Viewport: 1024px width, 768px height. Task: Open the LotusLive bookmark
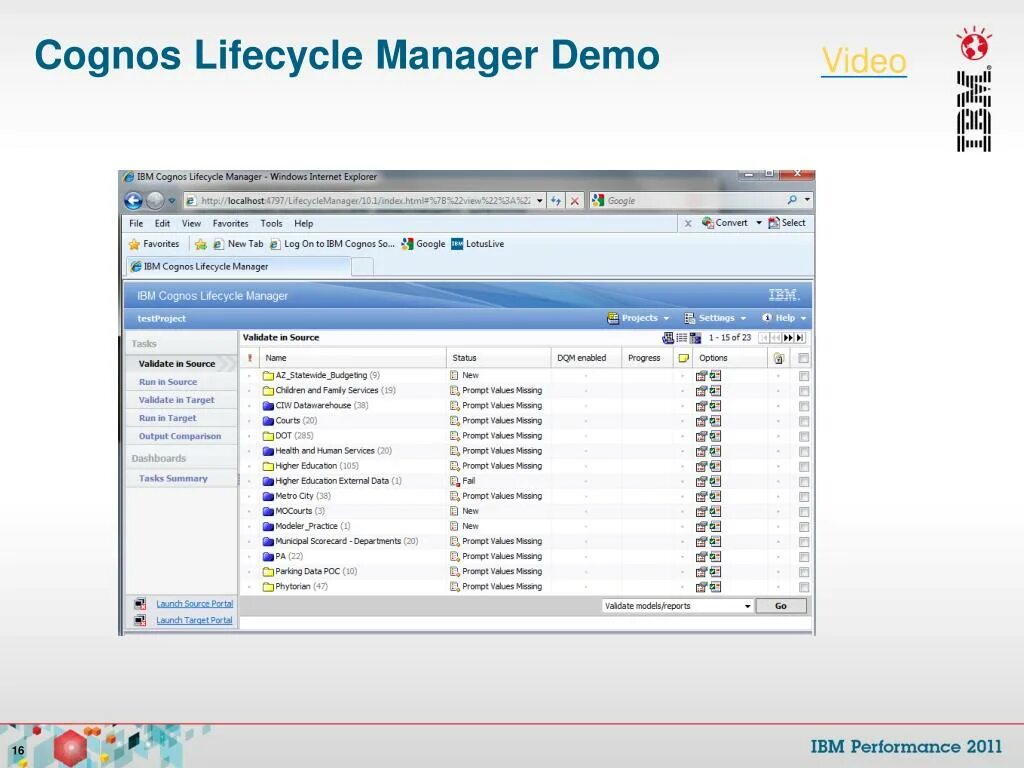pos(477,244)
